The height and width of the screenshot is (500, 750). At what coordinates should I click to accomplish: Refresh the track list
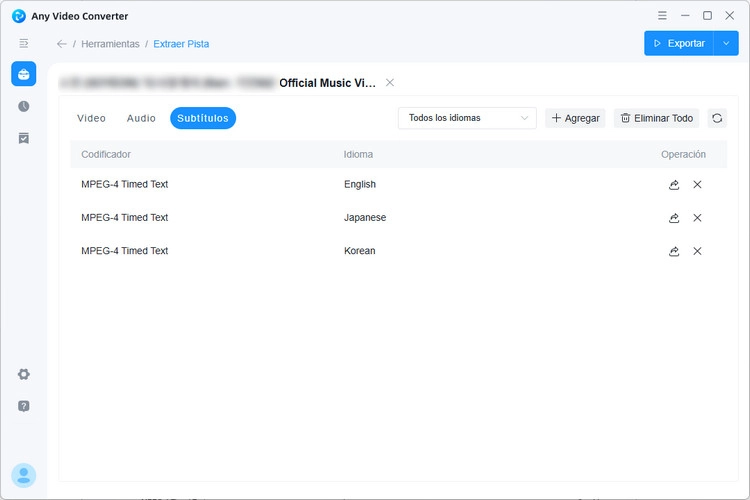717,118
